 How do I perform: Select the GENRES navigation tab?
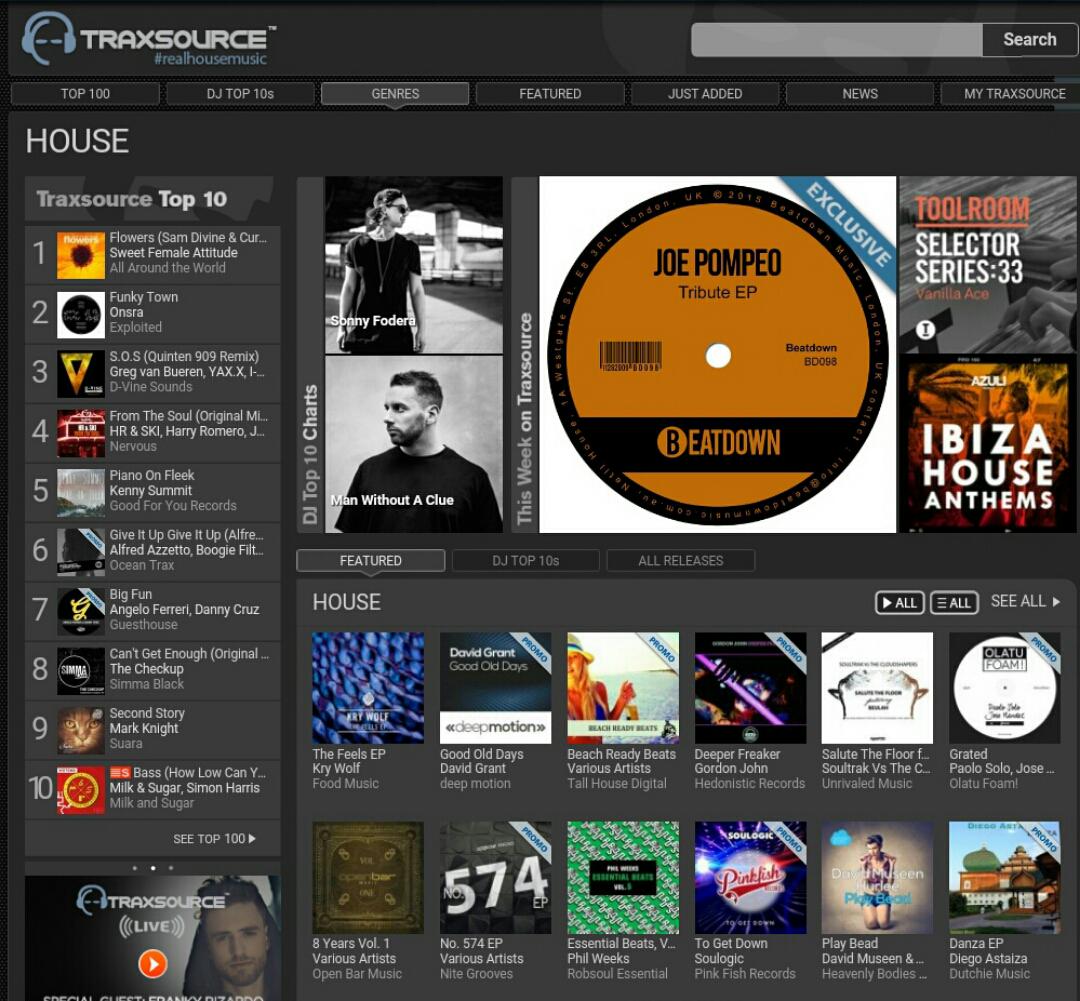pos(395,94)
